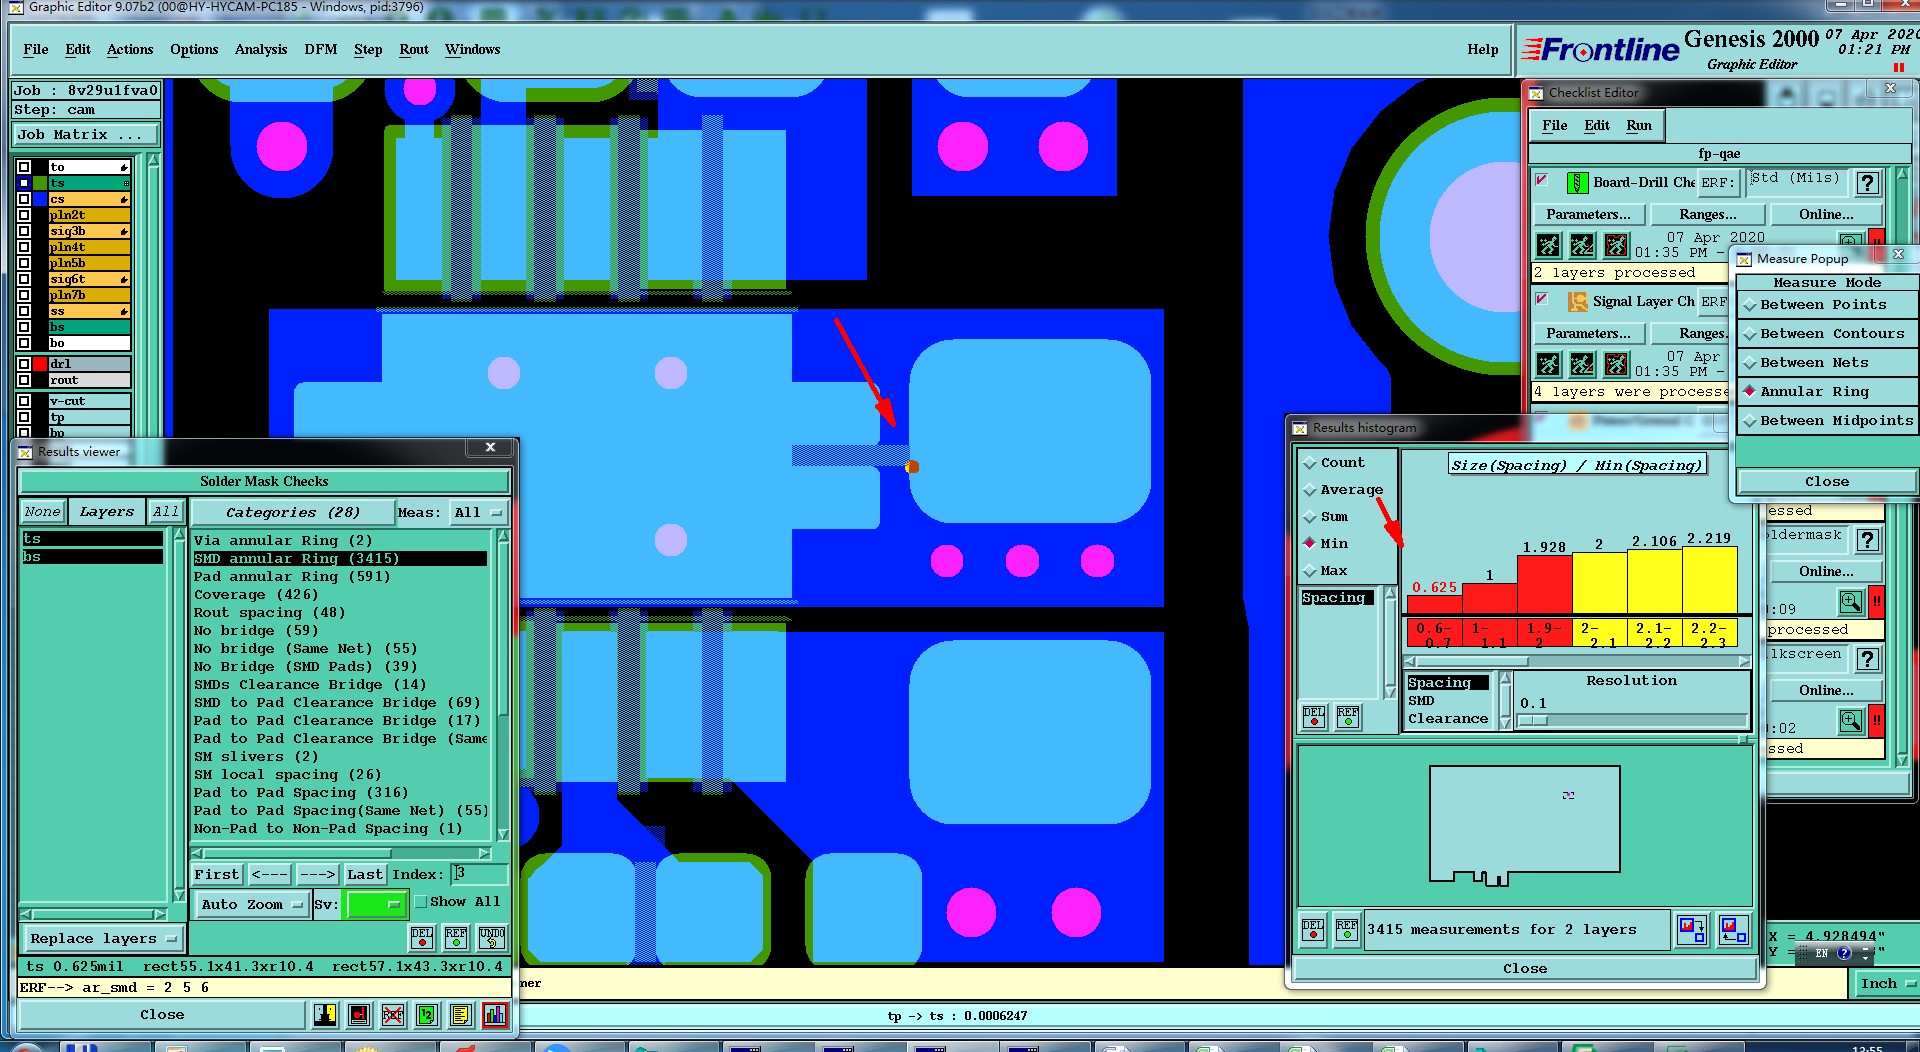The image size is (1920, 1052).
Task: Click the Board-Drill Check green drill icon
Action: pyautogui.click(x=1577, y=182)
